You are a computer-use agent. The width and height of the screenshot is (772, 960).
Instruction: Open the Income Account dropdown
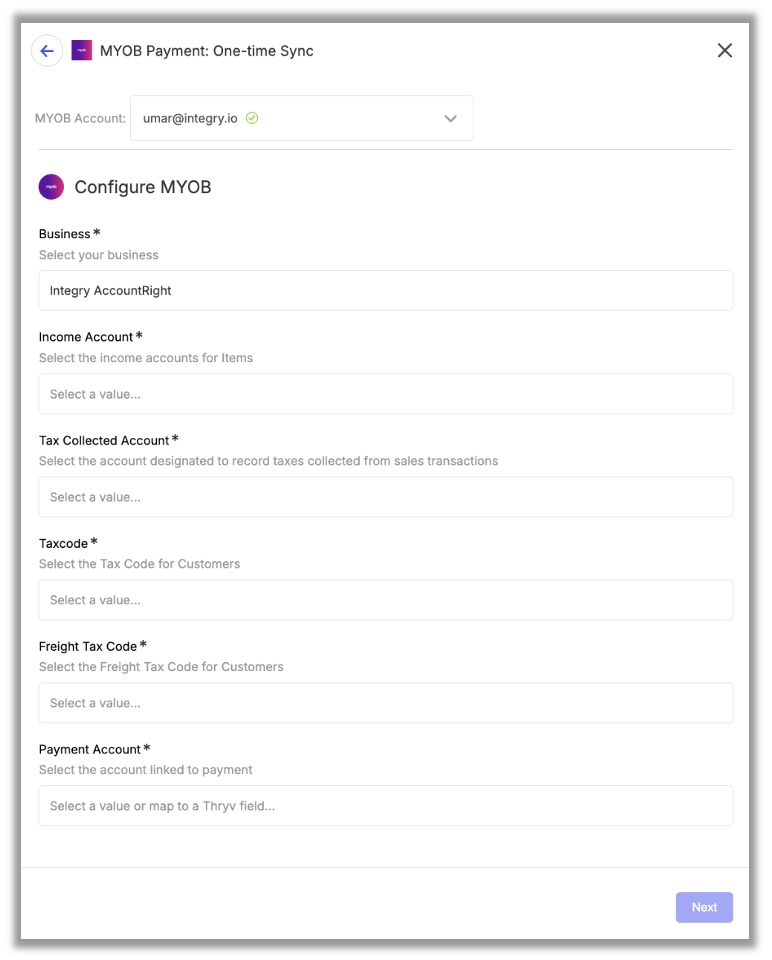point(386,394)
